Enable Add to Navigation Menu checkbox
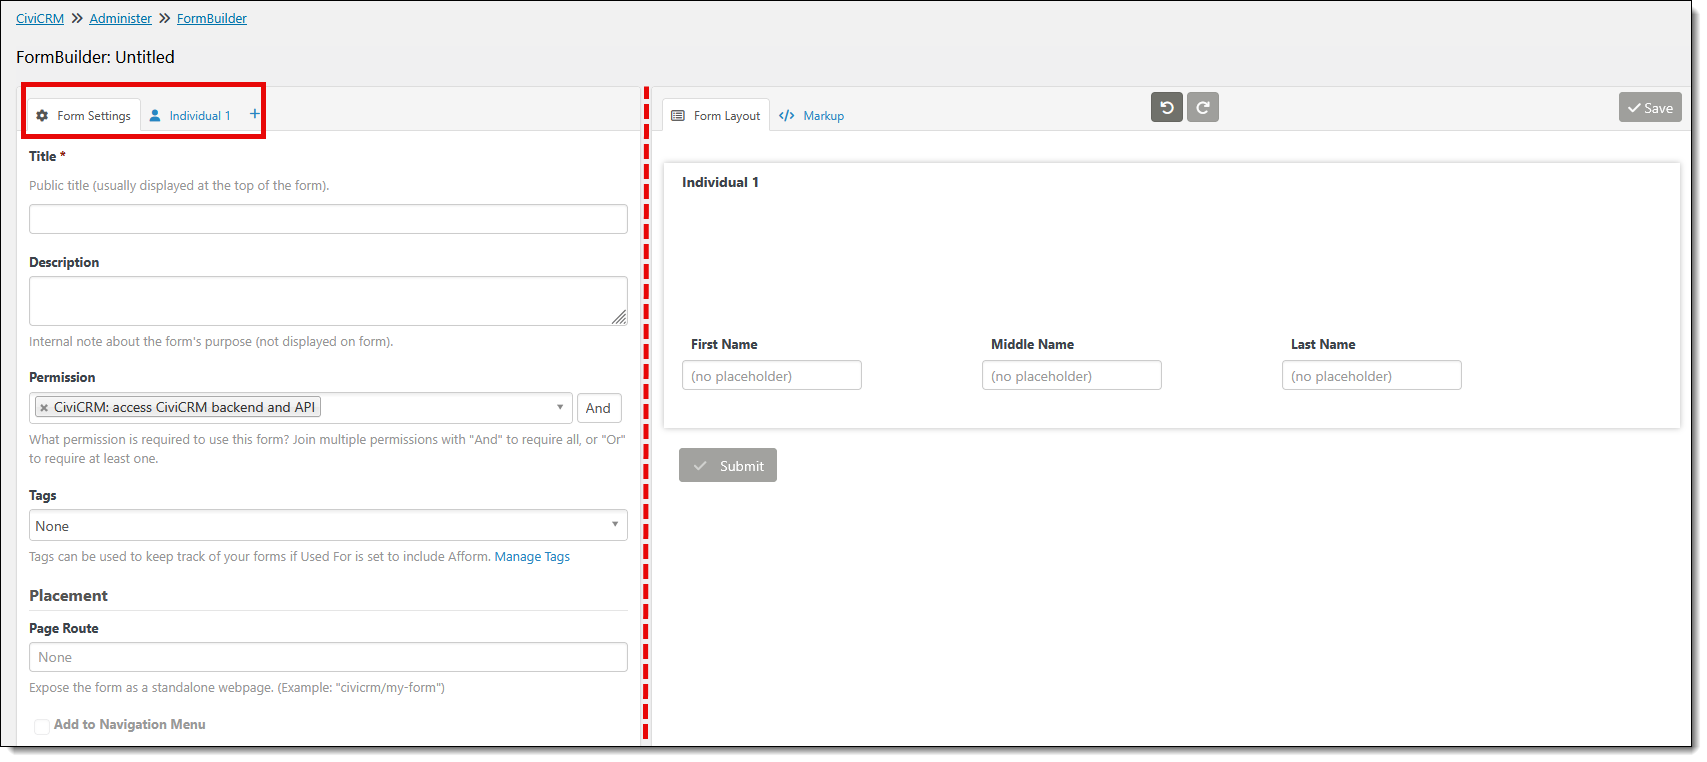Viewport: 1707px width, 762px height. coord(42,726)
